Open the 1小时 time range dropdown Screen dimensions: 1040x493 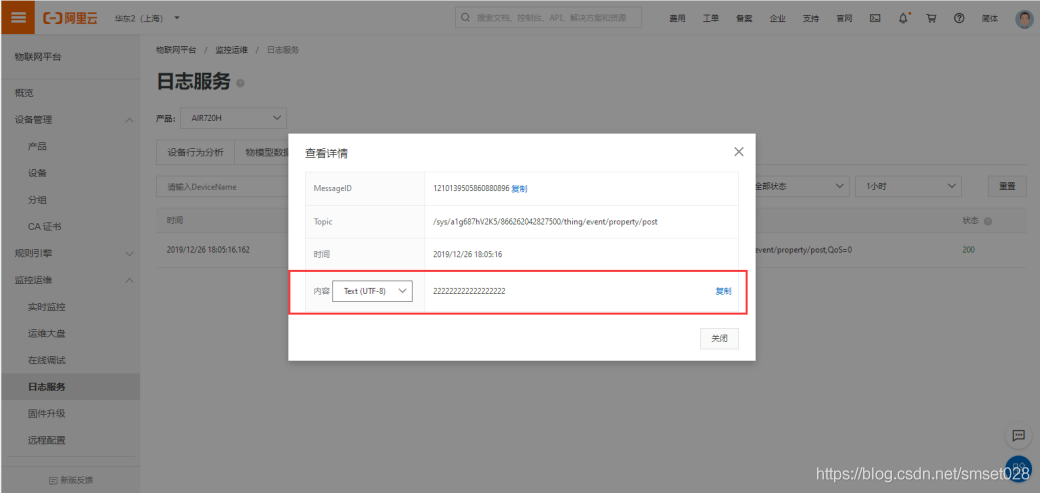[x=908, y=186]
